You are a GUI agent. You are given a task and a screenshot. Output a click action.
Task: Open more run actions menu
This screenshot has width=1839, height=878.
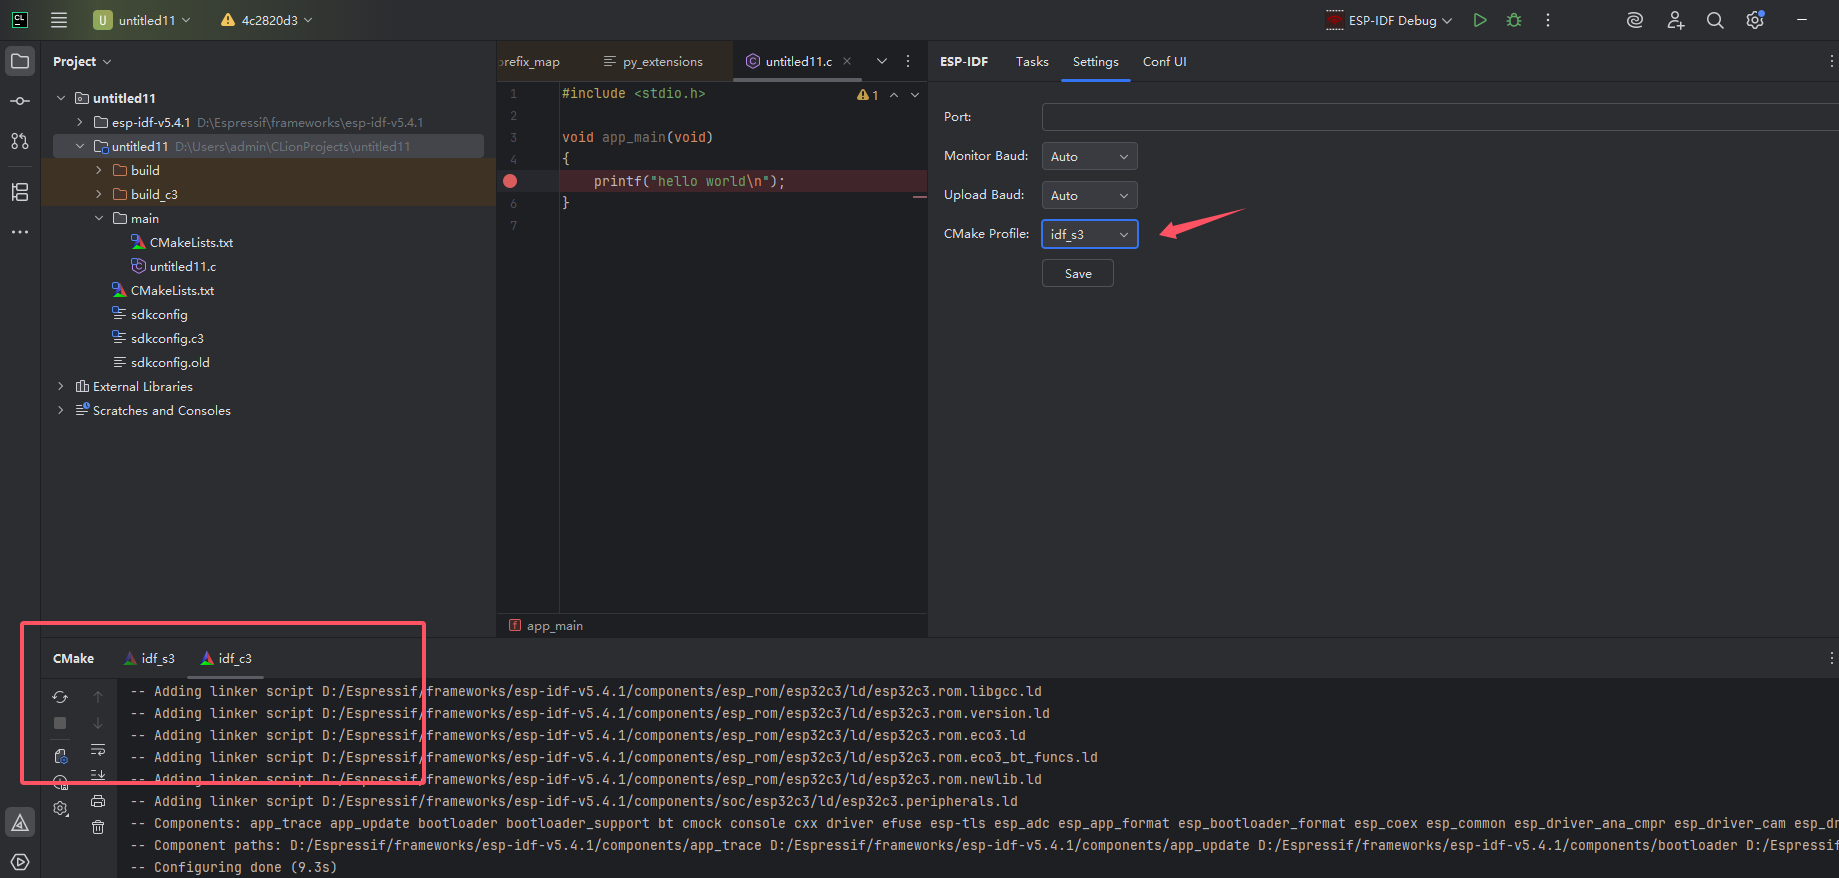pyautogui.click(x=1548, y=20)
